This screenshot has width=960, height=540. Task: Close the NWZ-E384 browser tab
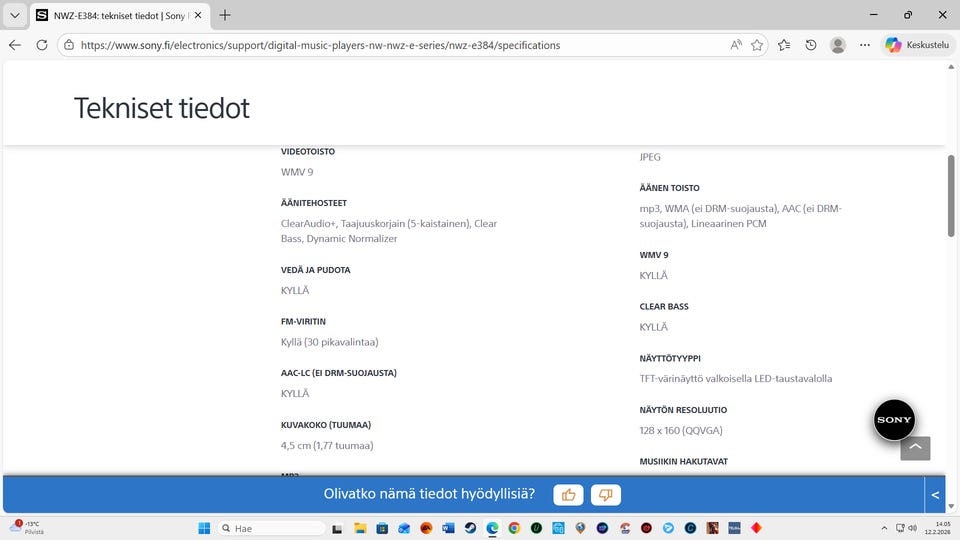(x=198, y=15)
